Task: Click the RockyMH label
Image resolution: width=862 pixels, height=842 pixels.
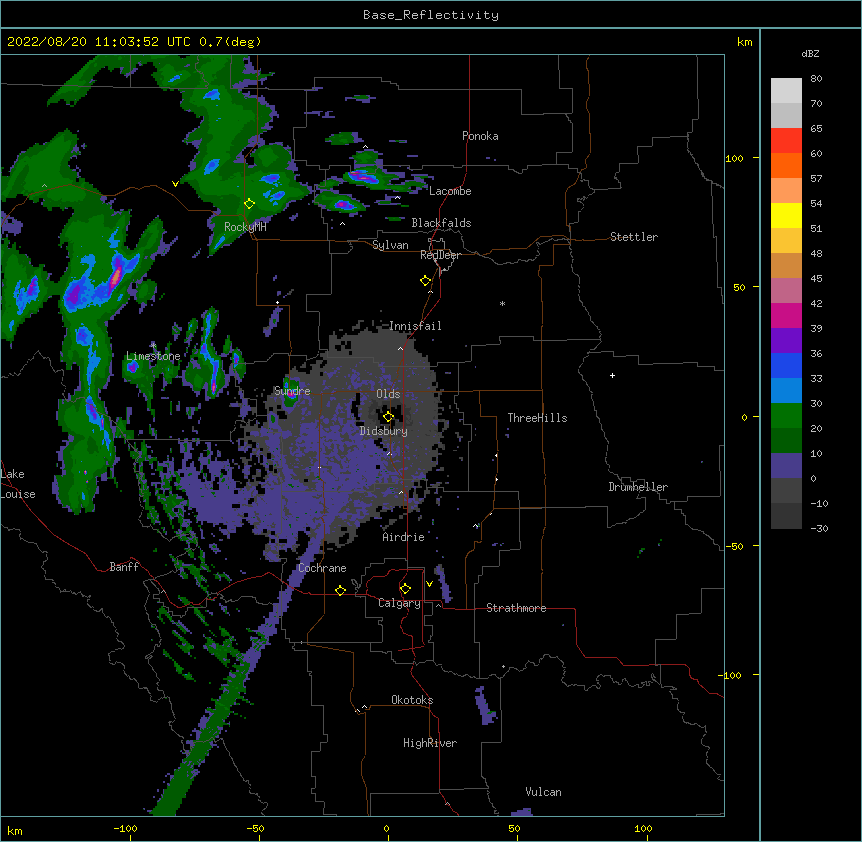Action: (x=245, y=227)
